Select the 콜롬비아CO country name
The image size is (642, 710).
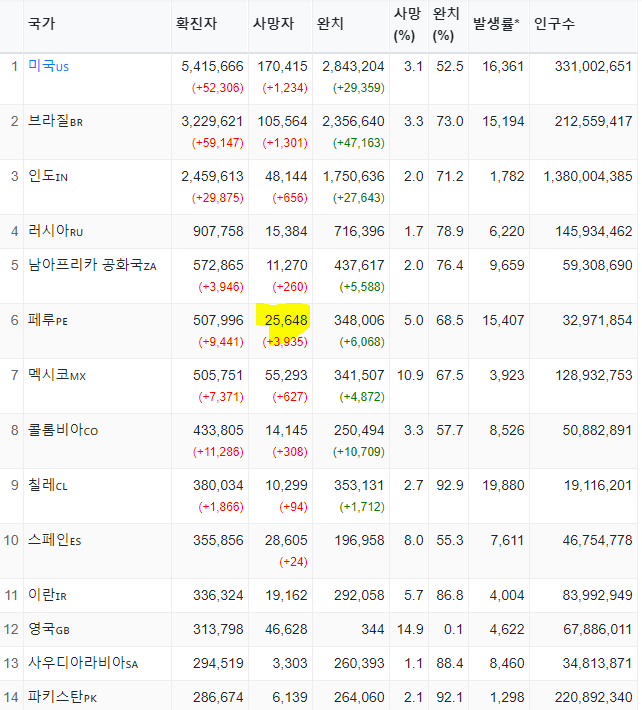(63, 430)
